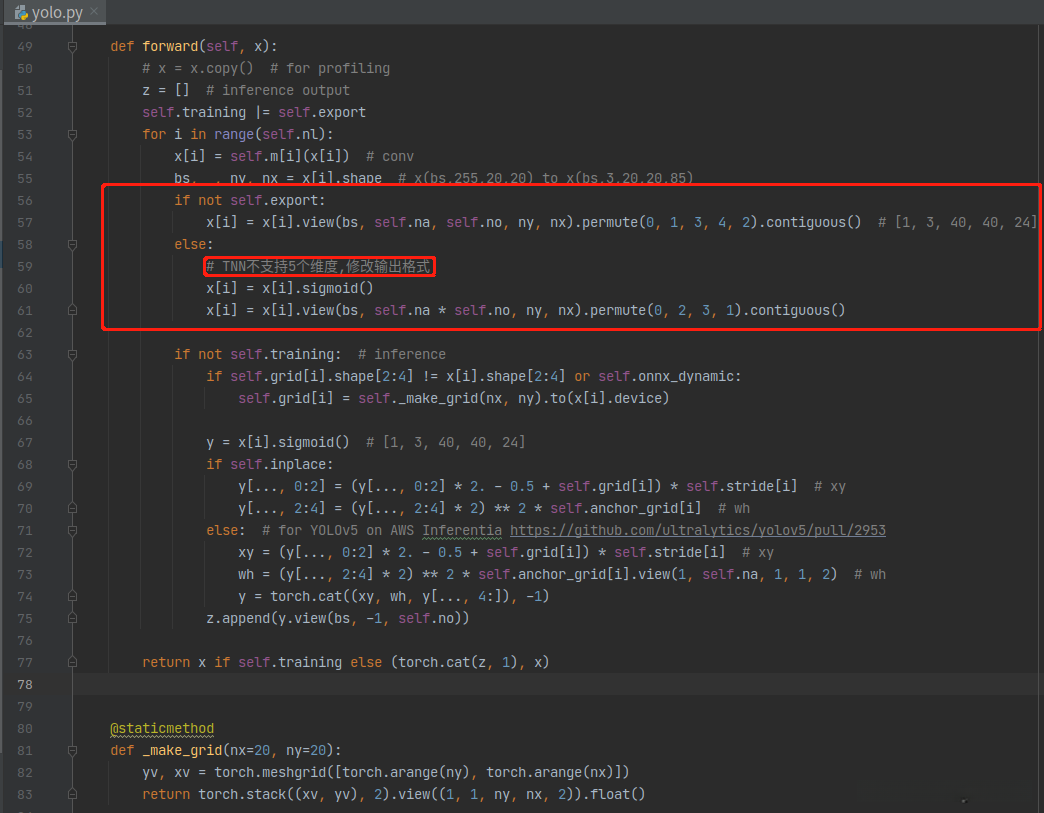This screenshot has width=1044, height=813.
Task: Select the yolo.py editor tab
Action: [x=55, y=12]
